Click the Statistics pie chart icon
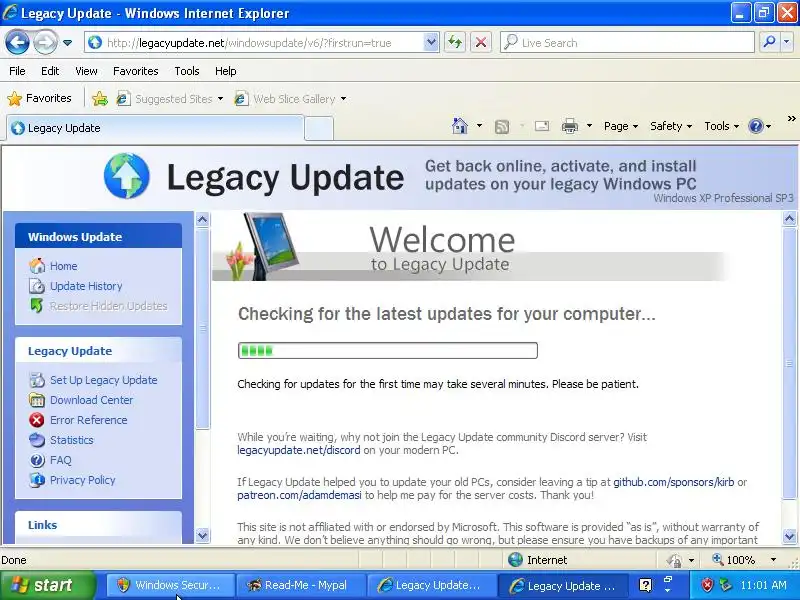 [x=37, y=440]
